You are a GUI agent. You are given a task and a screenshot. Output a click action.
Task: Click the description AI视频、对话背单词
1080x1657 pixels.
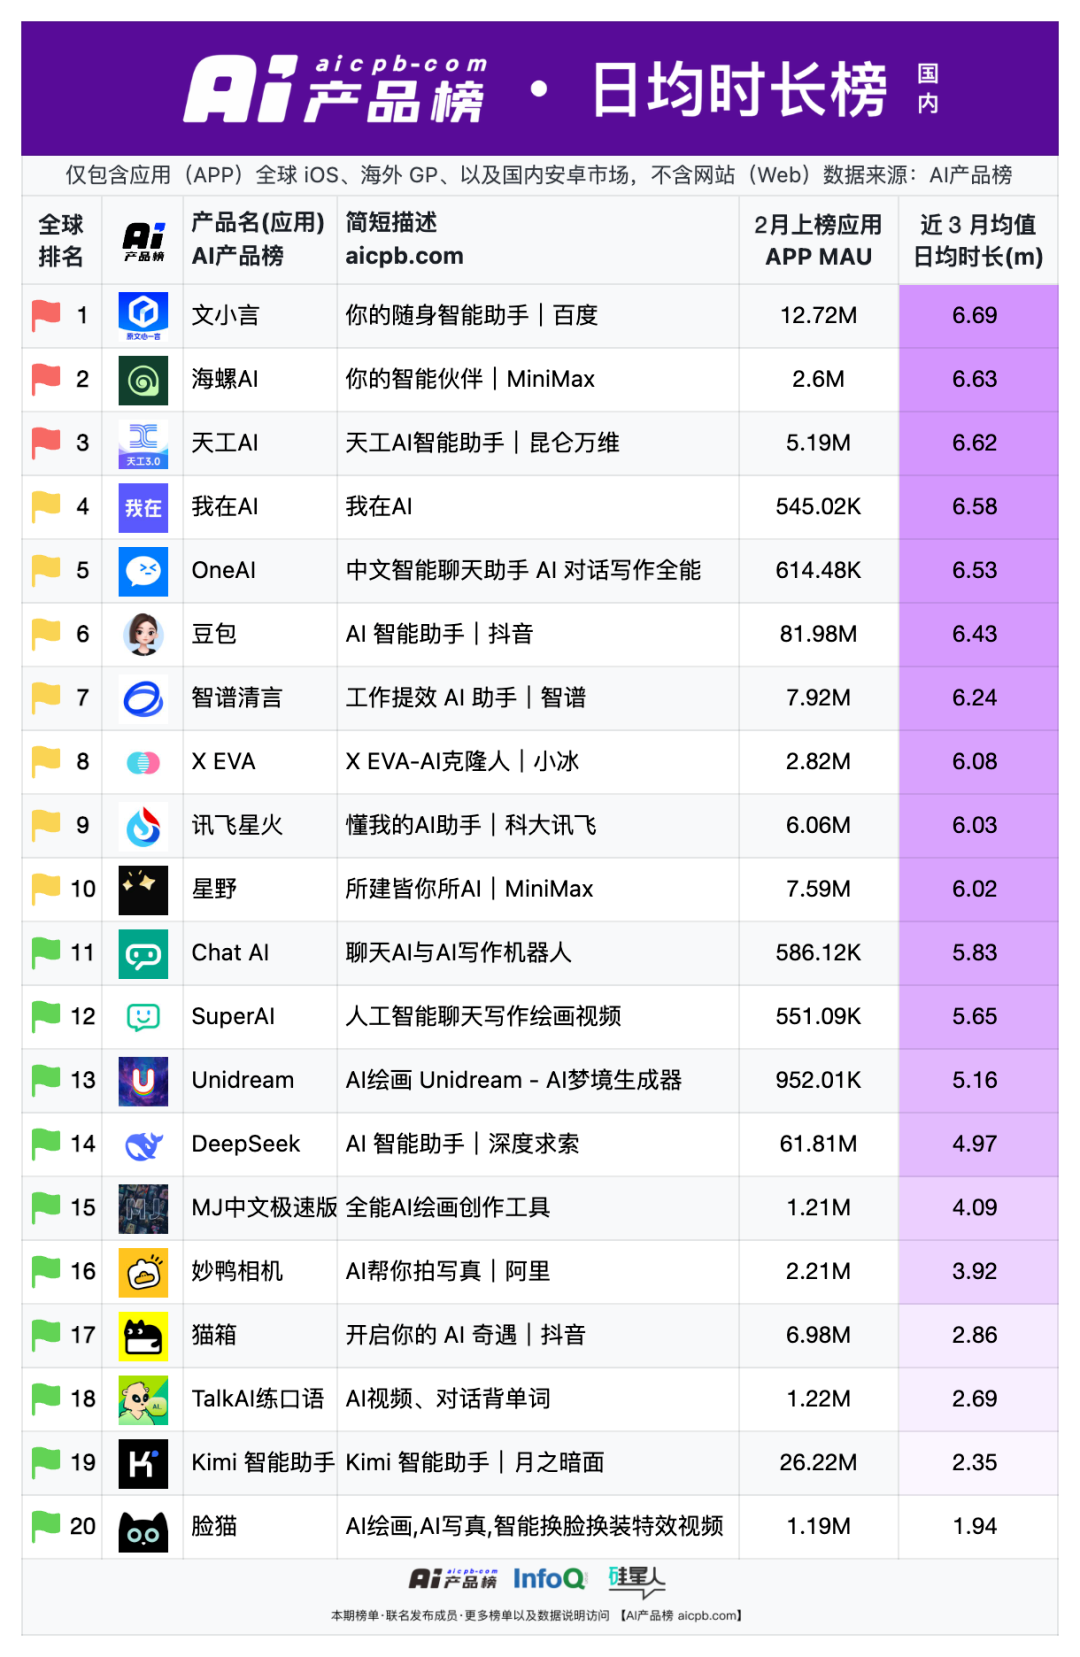coord(448,1399)
